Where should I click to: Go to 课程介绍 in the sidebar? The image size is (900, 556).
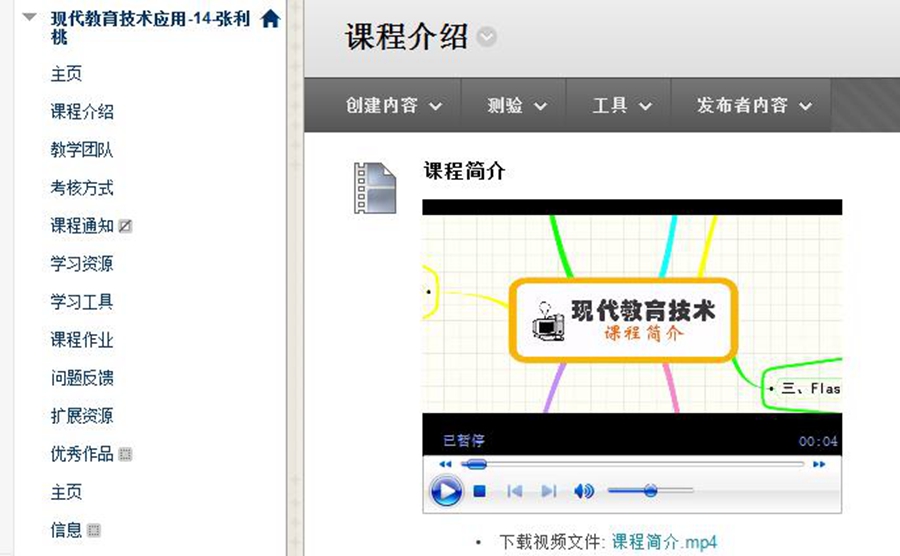pyautogui.click(x=82, y=111)
